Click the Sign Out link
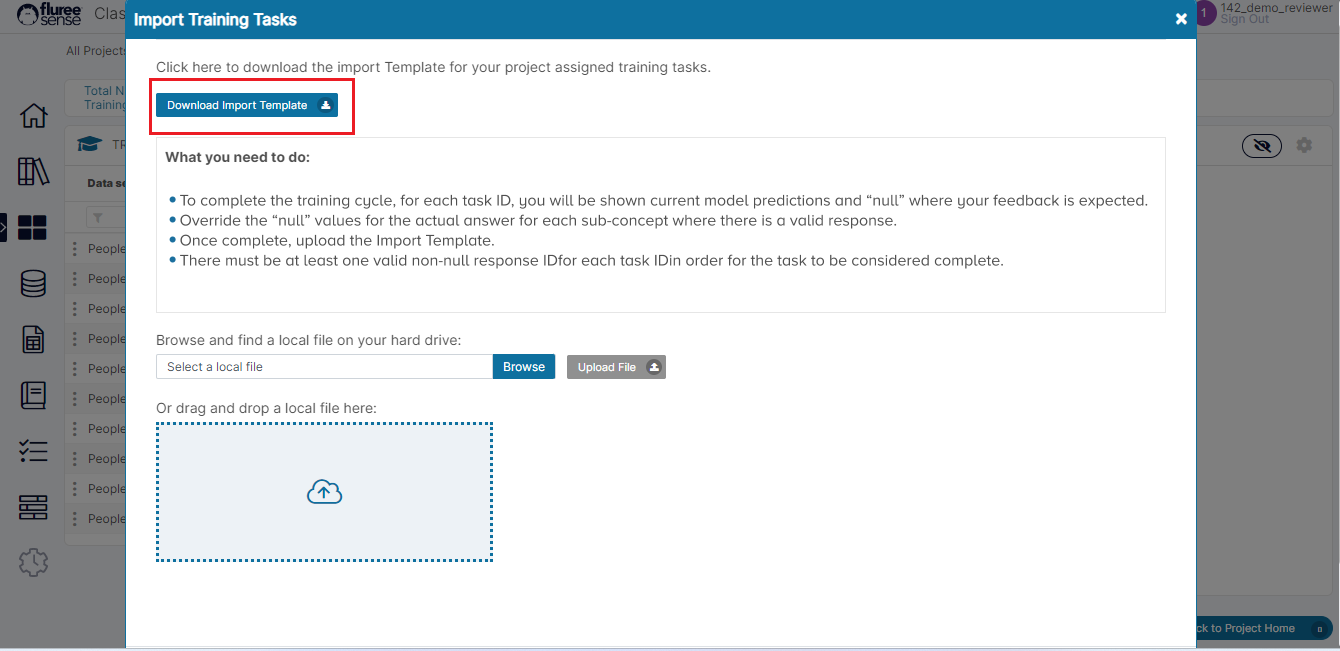 [1244, 20]
